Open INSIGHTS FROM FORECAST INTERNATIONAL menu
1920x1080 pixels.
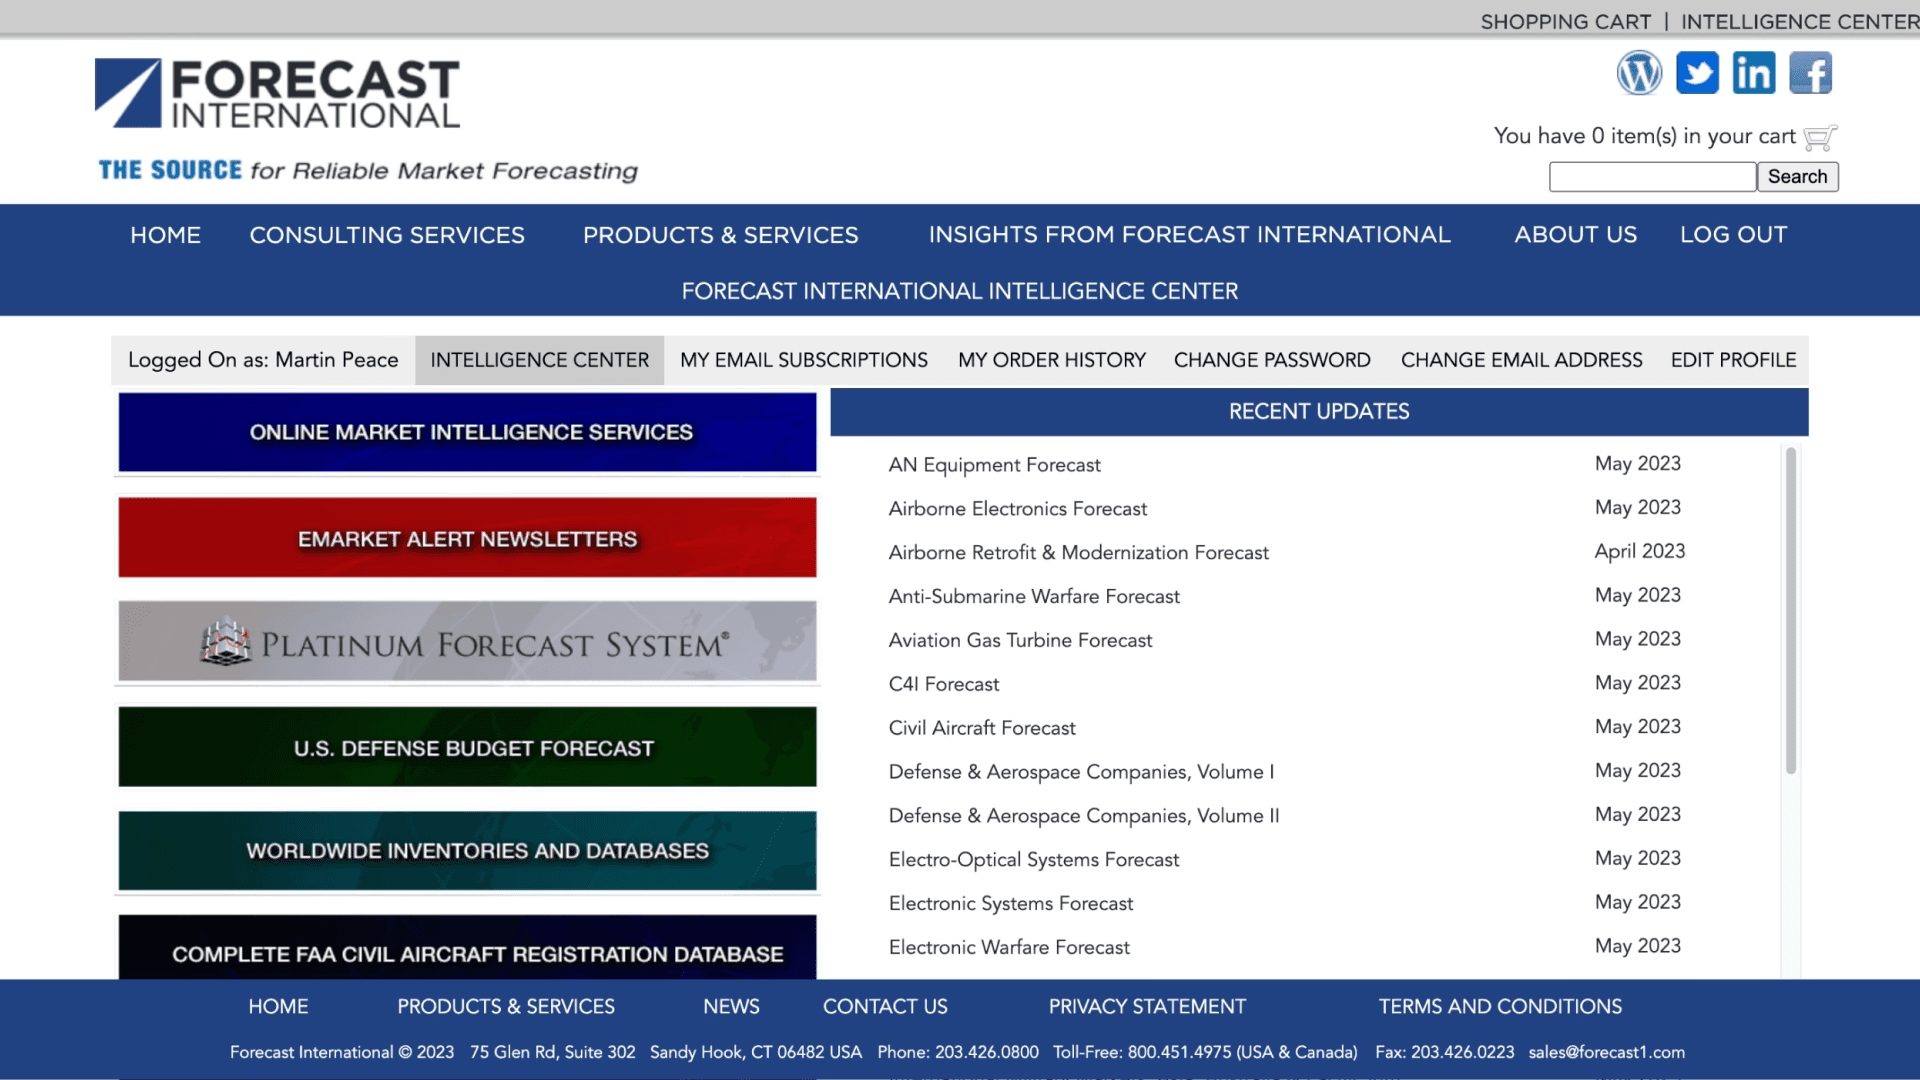pyautogui.click(x=1189, y=235)
